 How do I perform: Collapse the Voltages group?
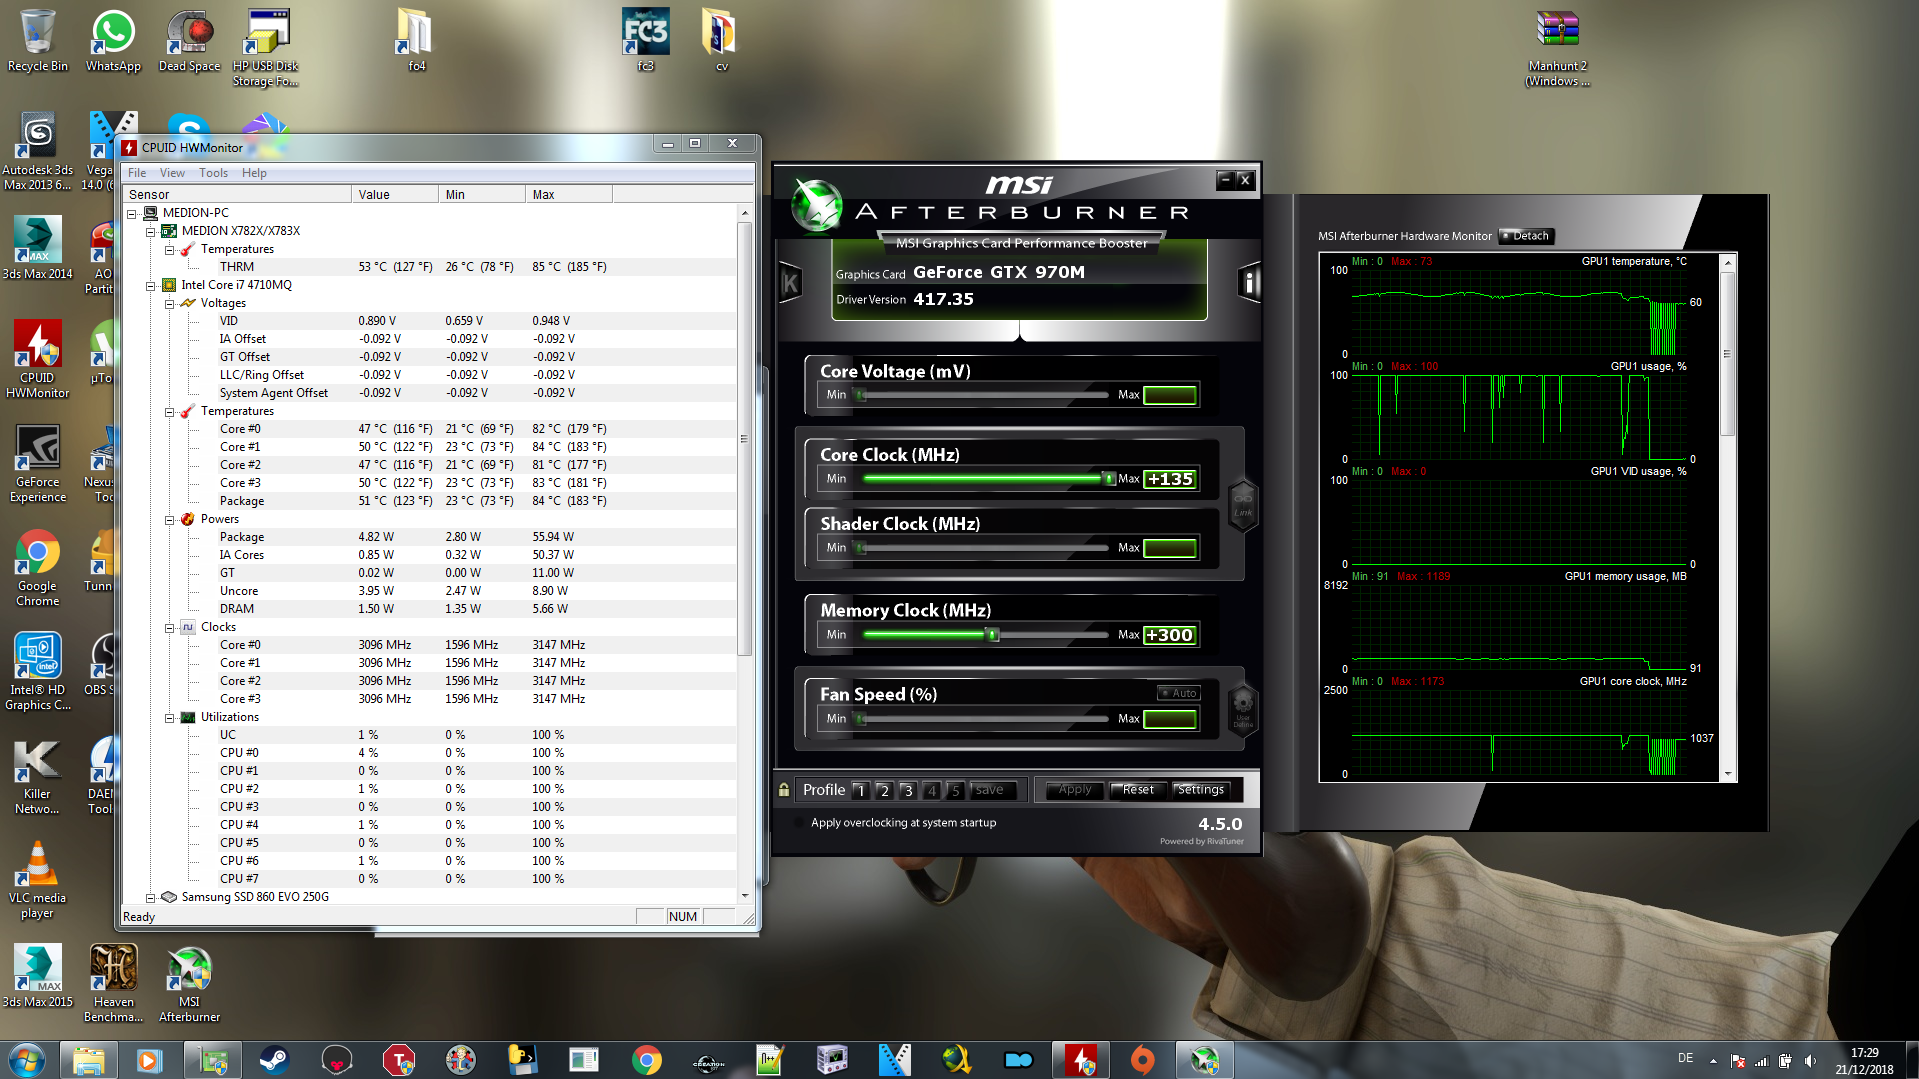pyautogui.click(x=169, y=303)
